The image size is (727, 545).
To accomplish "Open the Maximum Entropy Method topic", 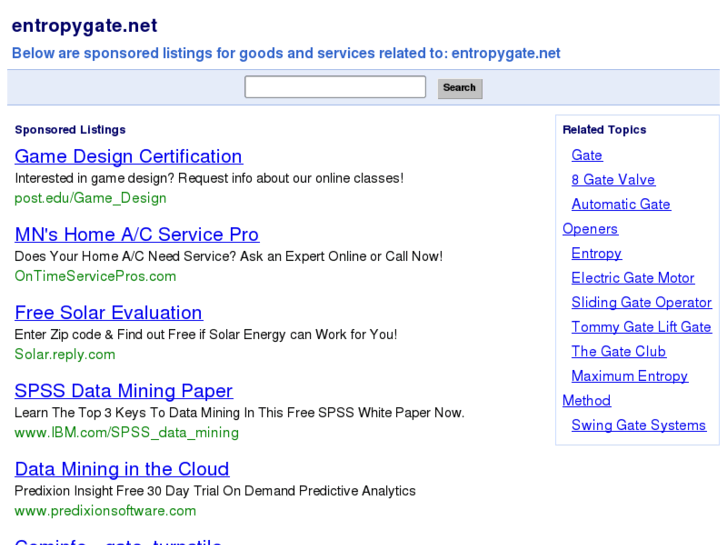I will [x=629, y=376].
